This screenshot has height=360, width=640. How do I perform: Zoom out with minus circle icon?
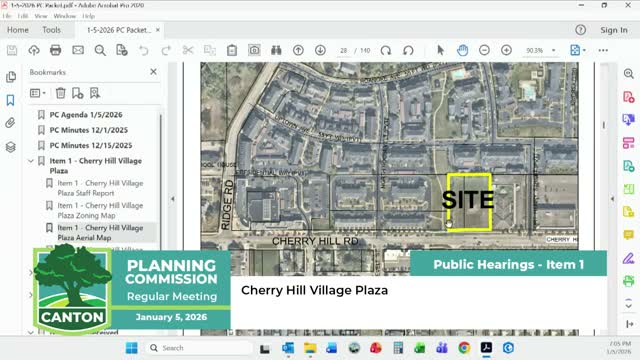click(x=484, y=50)
